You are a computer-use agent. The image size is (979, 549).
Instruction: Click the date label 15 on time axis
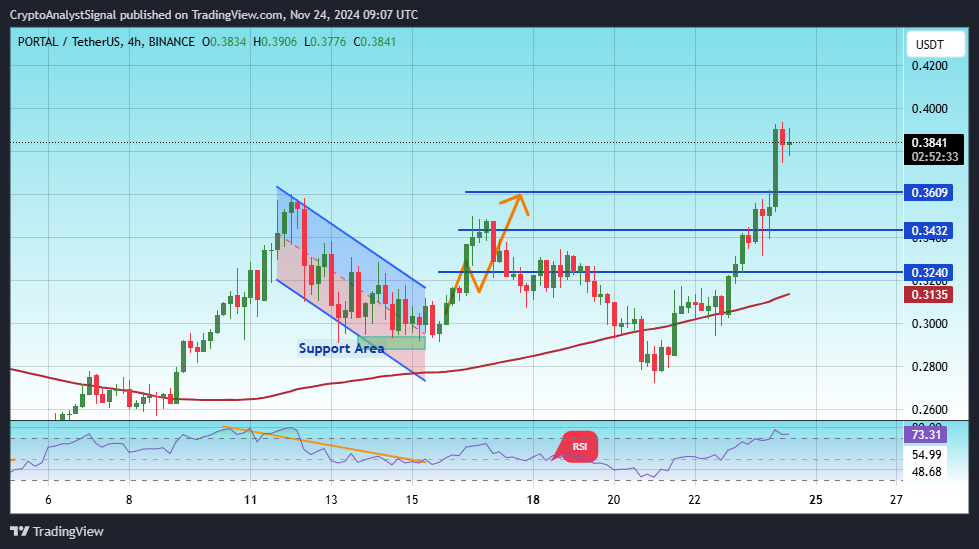click(412, 500)
